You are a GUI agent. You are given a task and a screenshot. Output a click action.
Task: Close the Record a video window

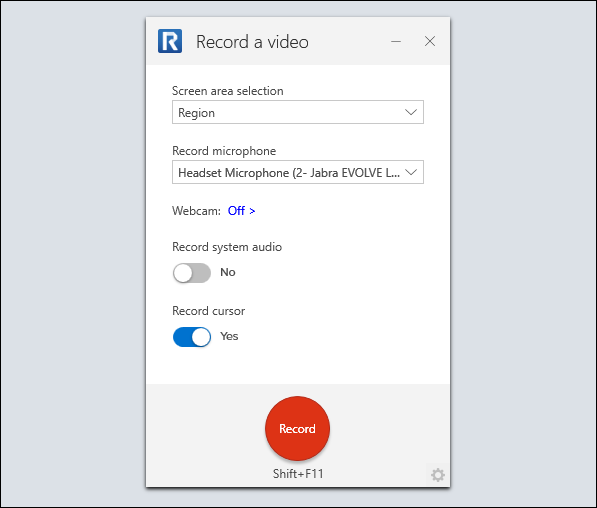[430, 41]
